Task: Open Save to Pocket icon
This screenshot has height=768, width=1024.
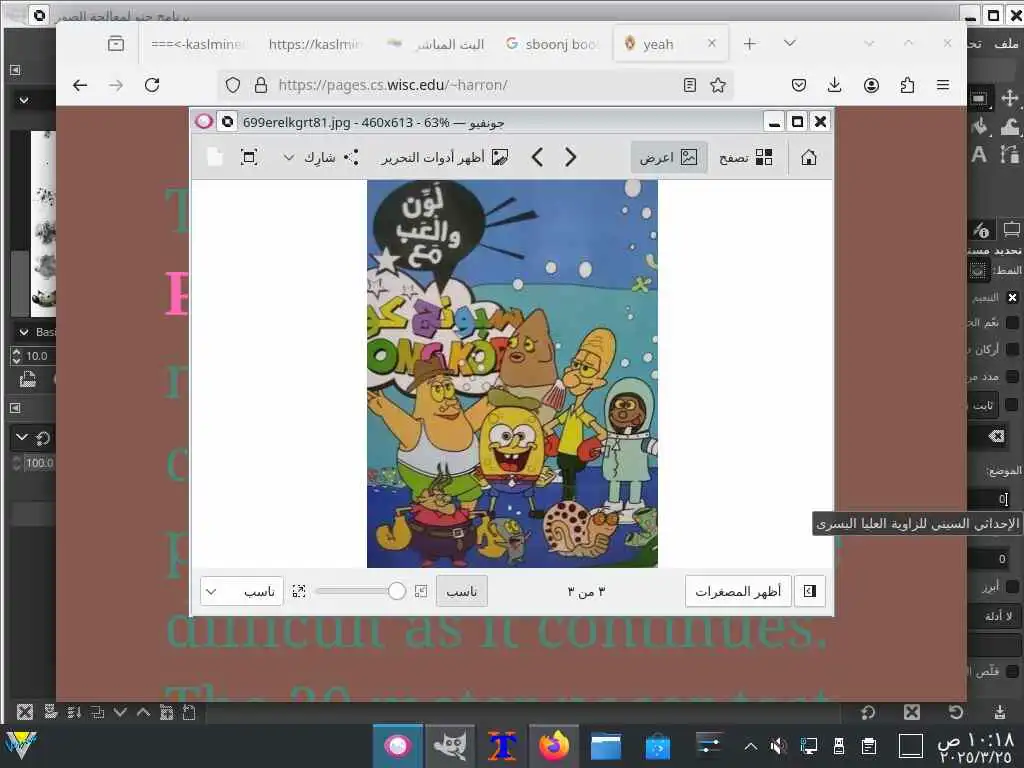Action: click(x=798, y=85)
